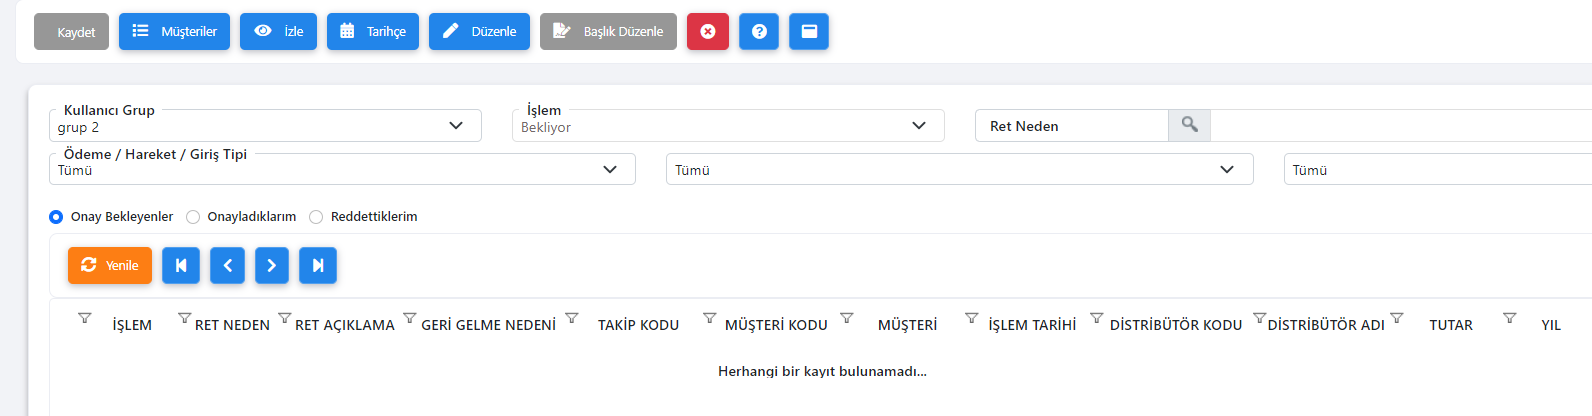The image size is (1592, 416).
Task: Click the window card icon button
Action: (x=809, y=32)
